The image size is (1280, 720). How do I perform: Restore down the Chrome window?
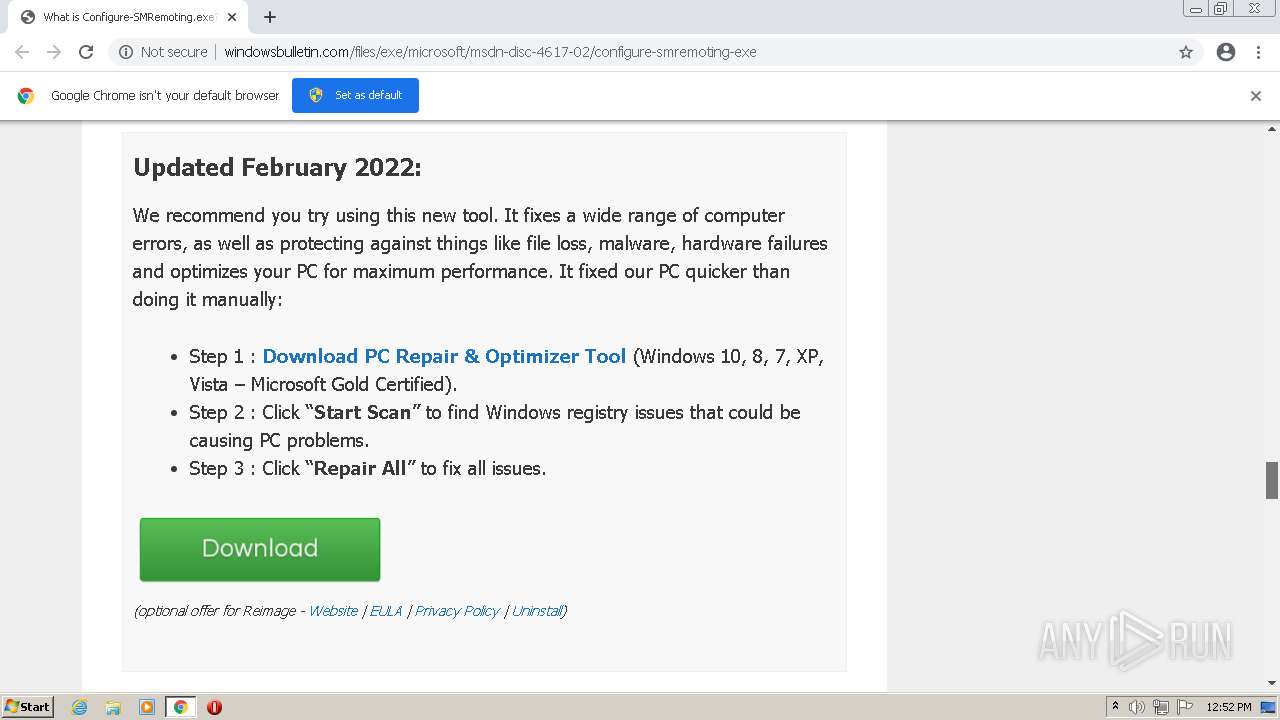click(1221, 9)
